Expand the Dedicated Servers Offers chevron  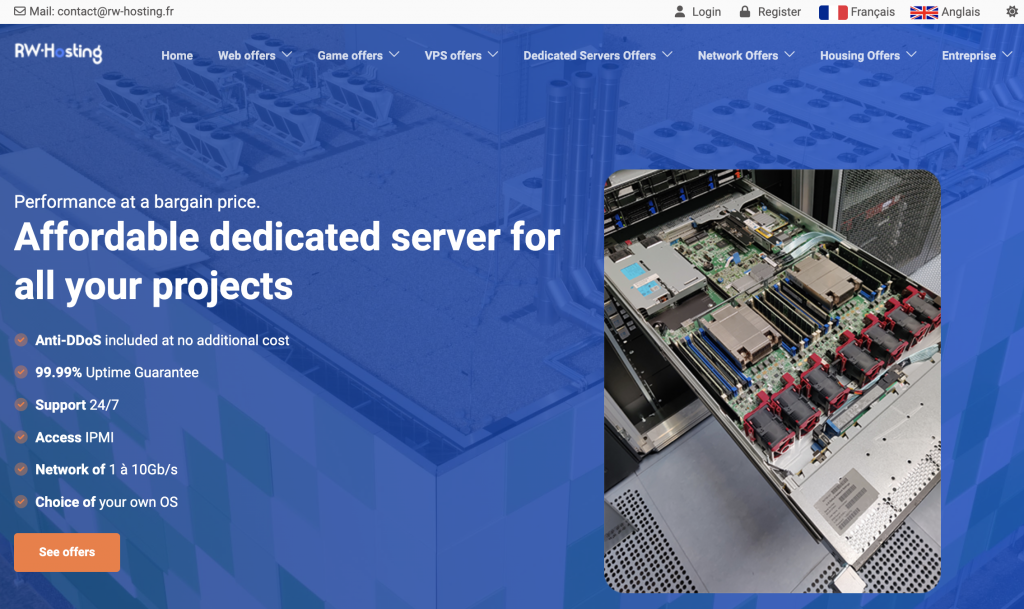[667, 55]
